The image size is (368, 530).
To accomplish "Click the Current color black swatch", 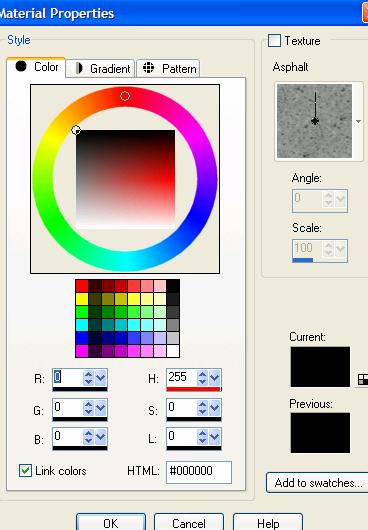I will pyautogui.click(x=320, y=366).
